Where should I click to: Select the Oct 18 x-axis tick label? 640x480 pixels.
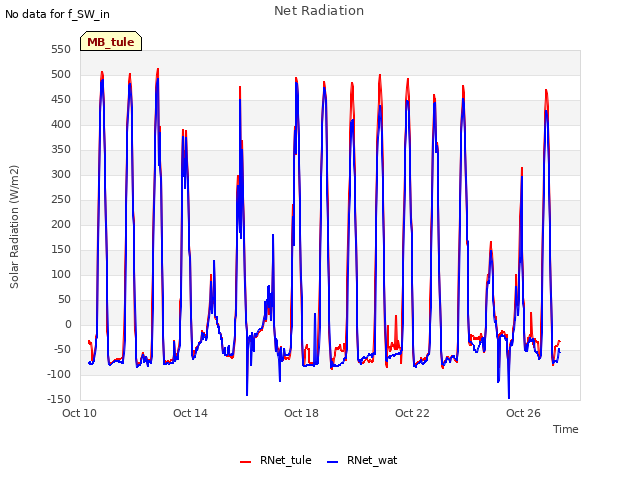click(x=302, y=413)
